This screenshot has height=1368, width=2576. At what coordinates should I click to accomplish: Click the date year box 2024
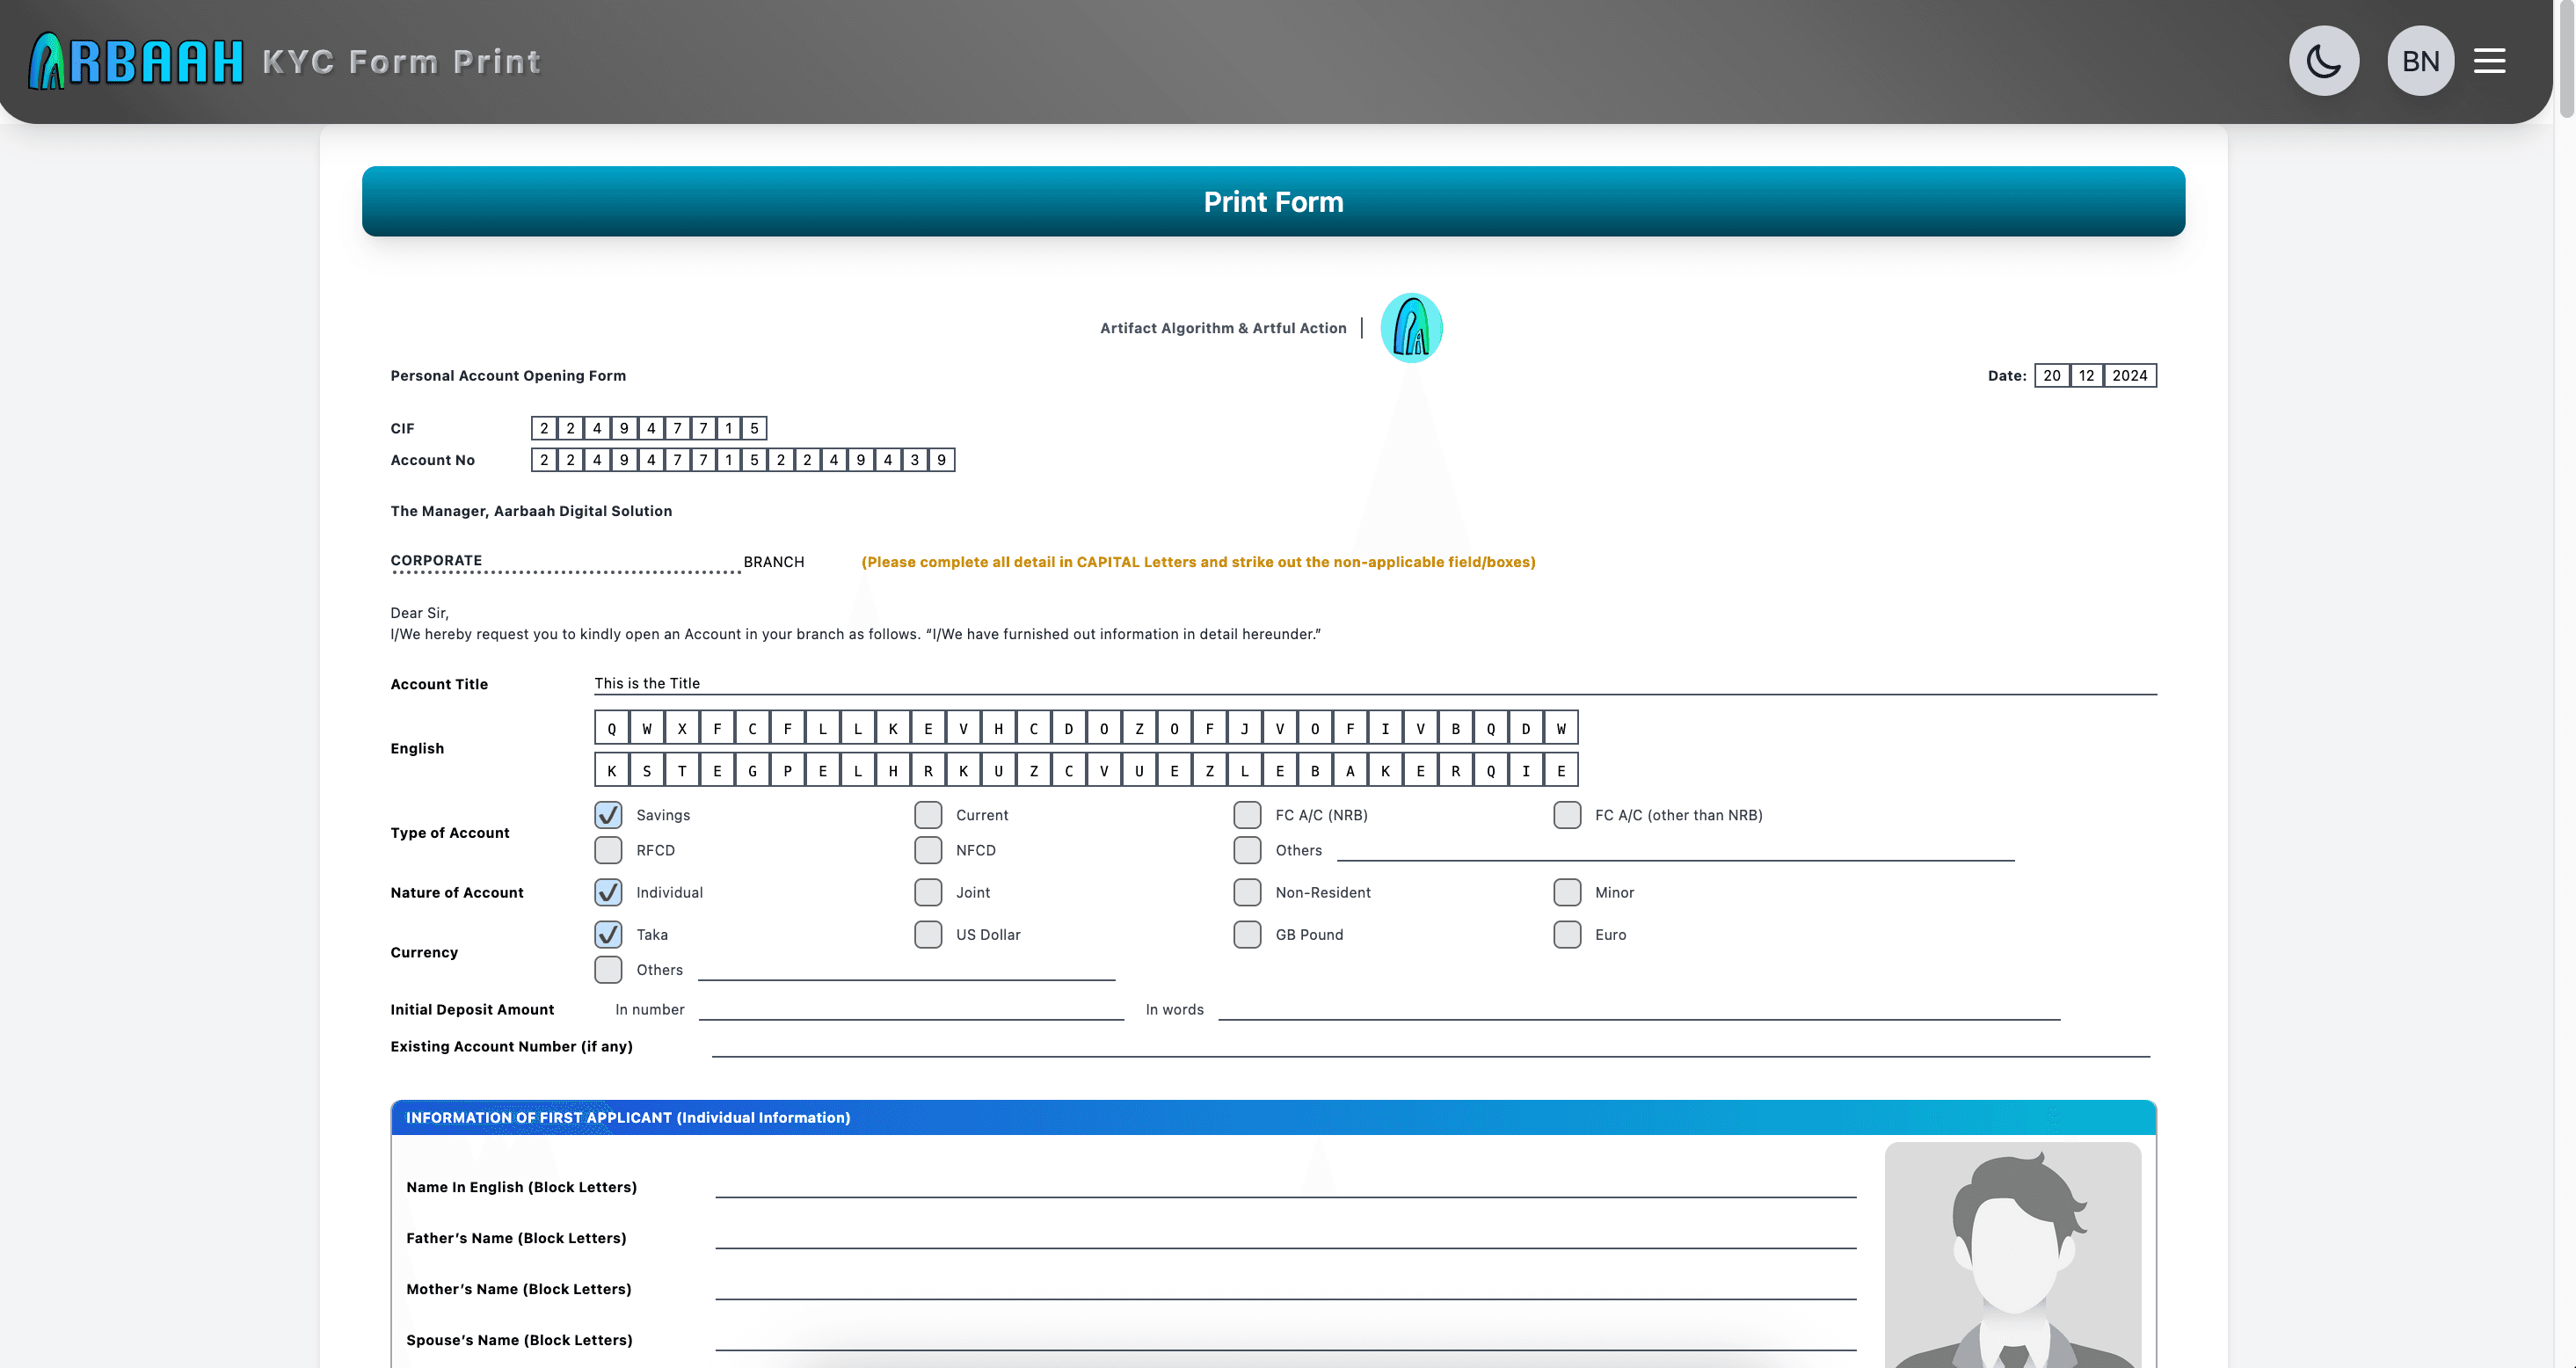point(2130,376)
